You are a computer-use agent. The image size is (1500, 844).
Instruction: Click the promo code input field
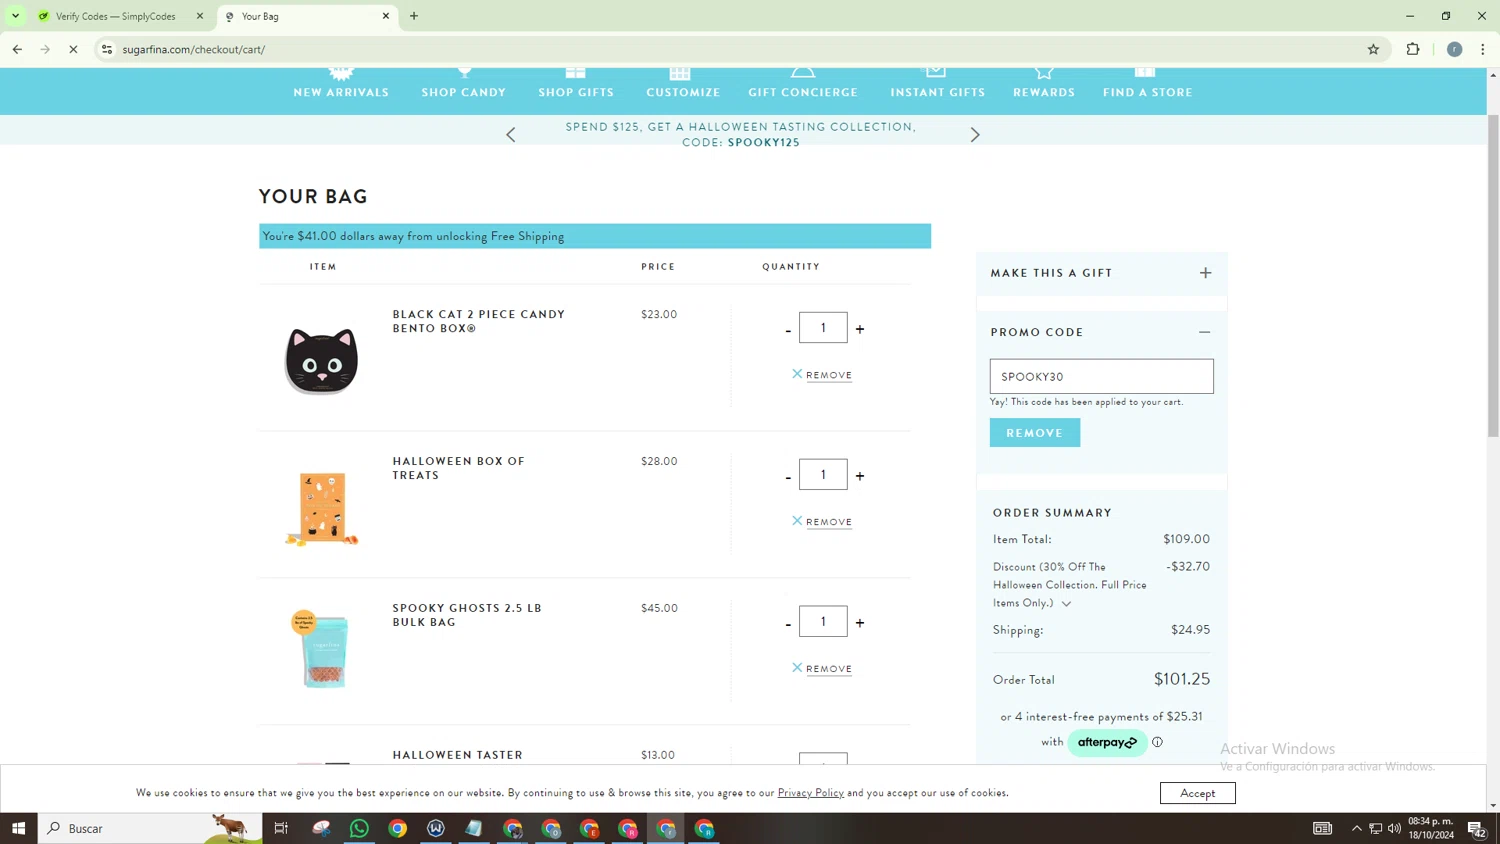coord(1101,376)
